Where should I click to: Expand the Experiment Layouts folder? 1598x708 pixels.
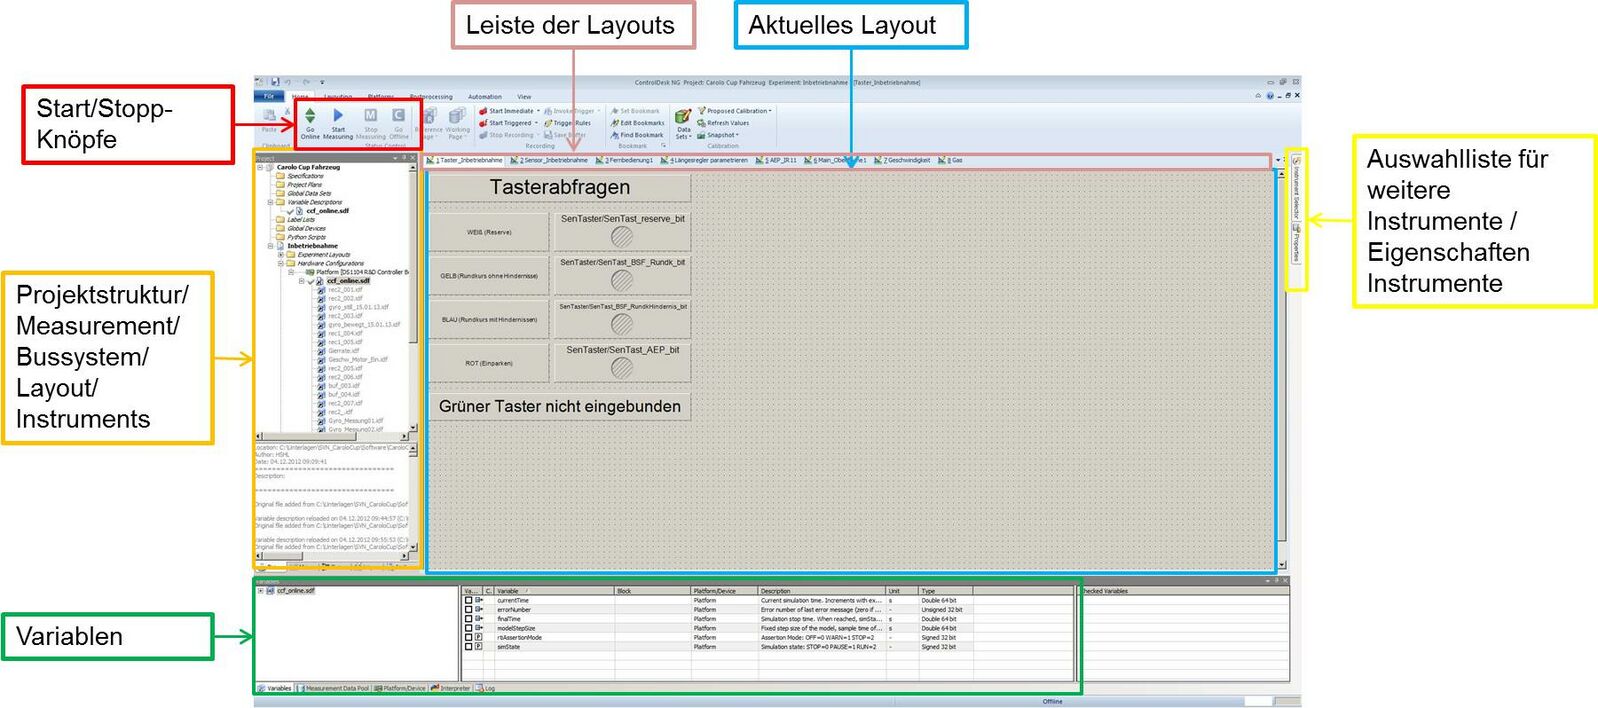pos(280,255)
